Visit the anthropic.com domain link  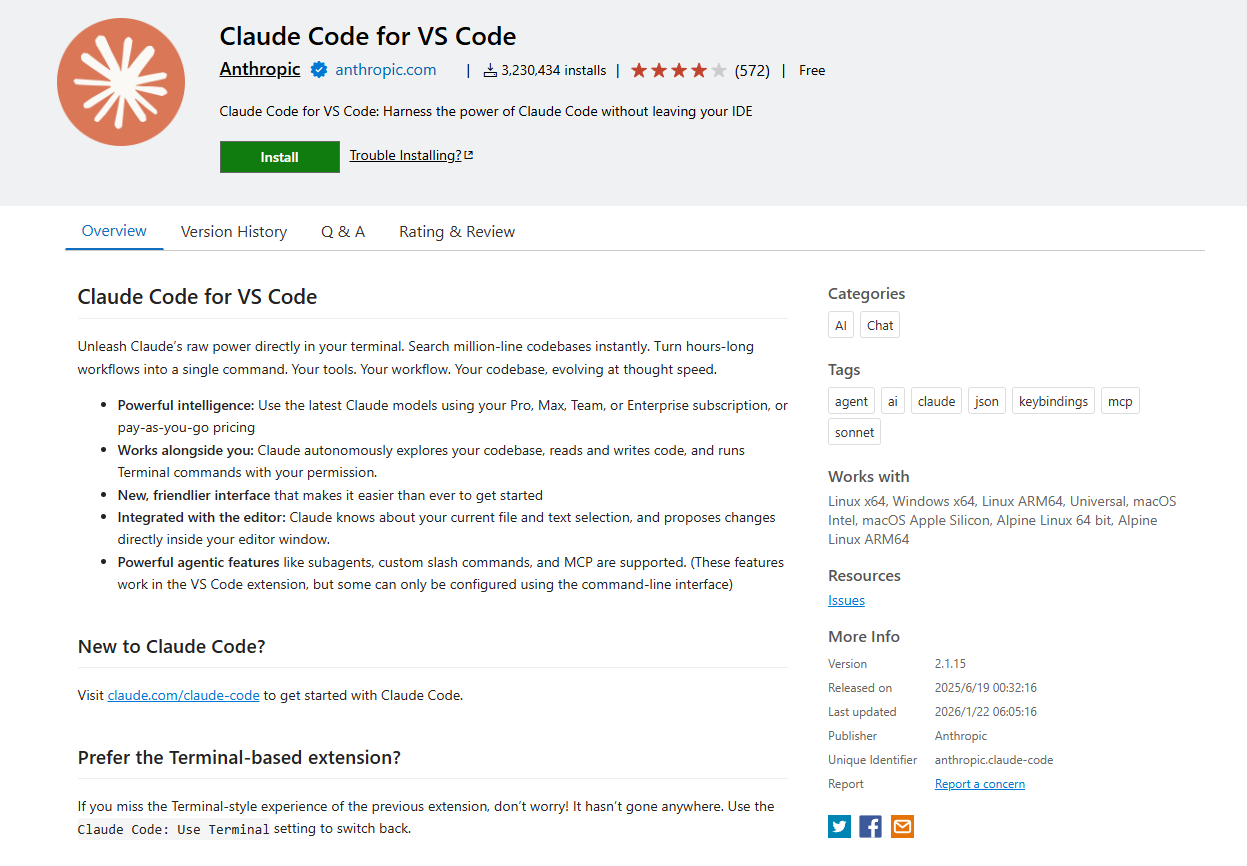pos(386,70)
